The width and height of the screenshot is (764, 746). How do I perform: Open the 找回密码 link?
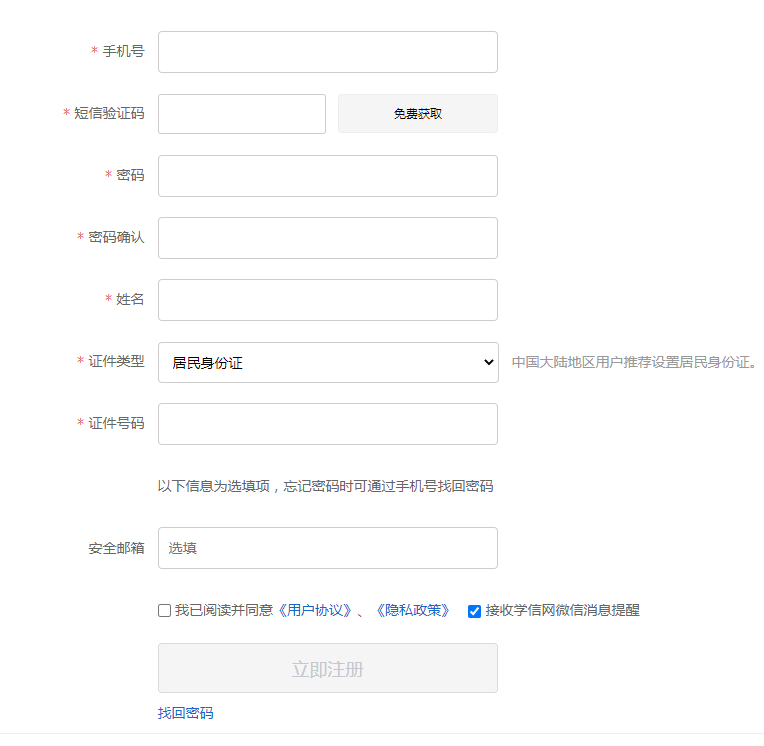(x=186, y=713)
